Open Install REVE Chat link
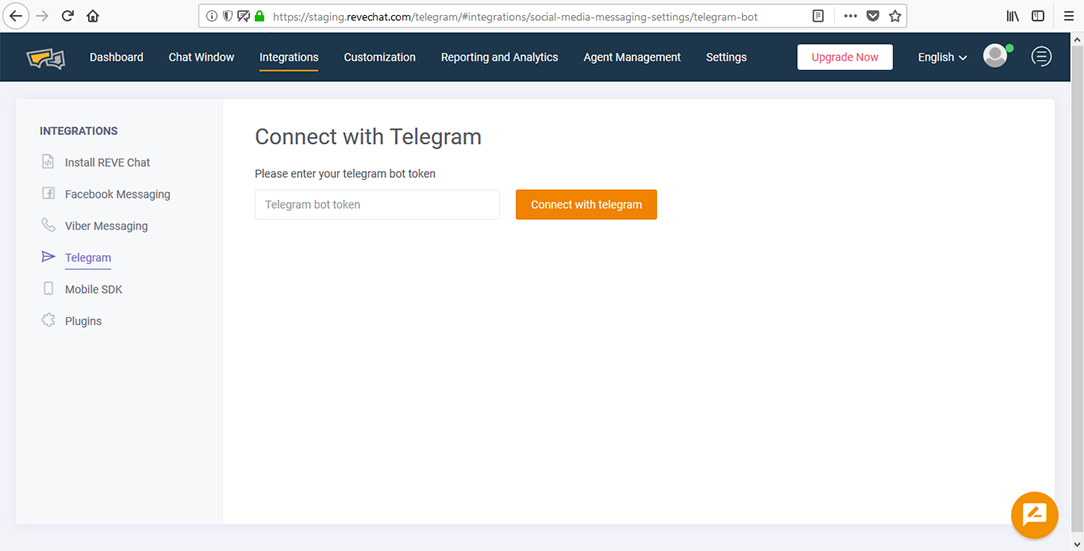The width and height of the screenshot is (1084, 551). pyautogui.click(x=107, y=162)
